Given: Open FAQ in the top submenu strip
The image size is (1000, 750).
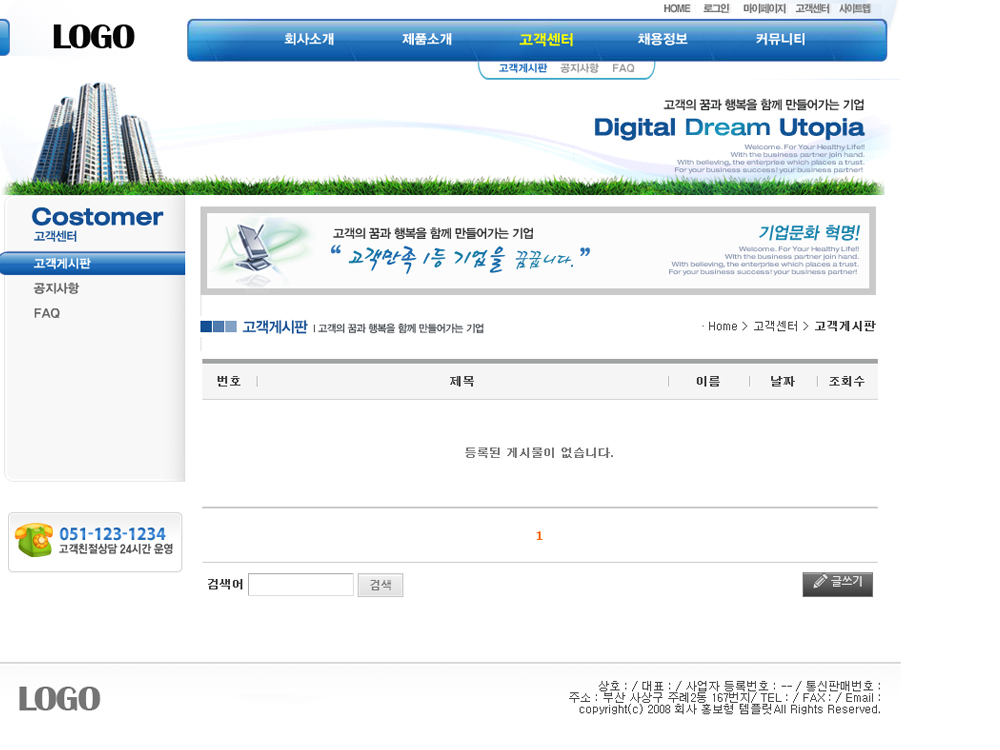Looking at the screenshot, I should tap(623, 68).
